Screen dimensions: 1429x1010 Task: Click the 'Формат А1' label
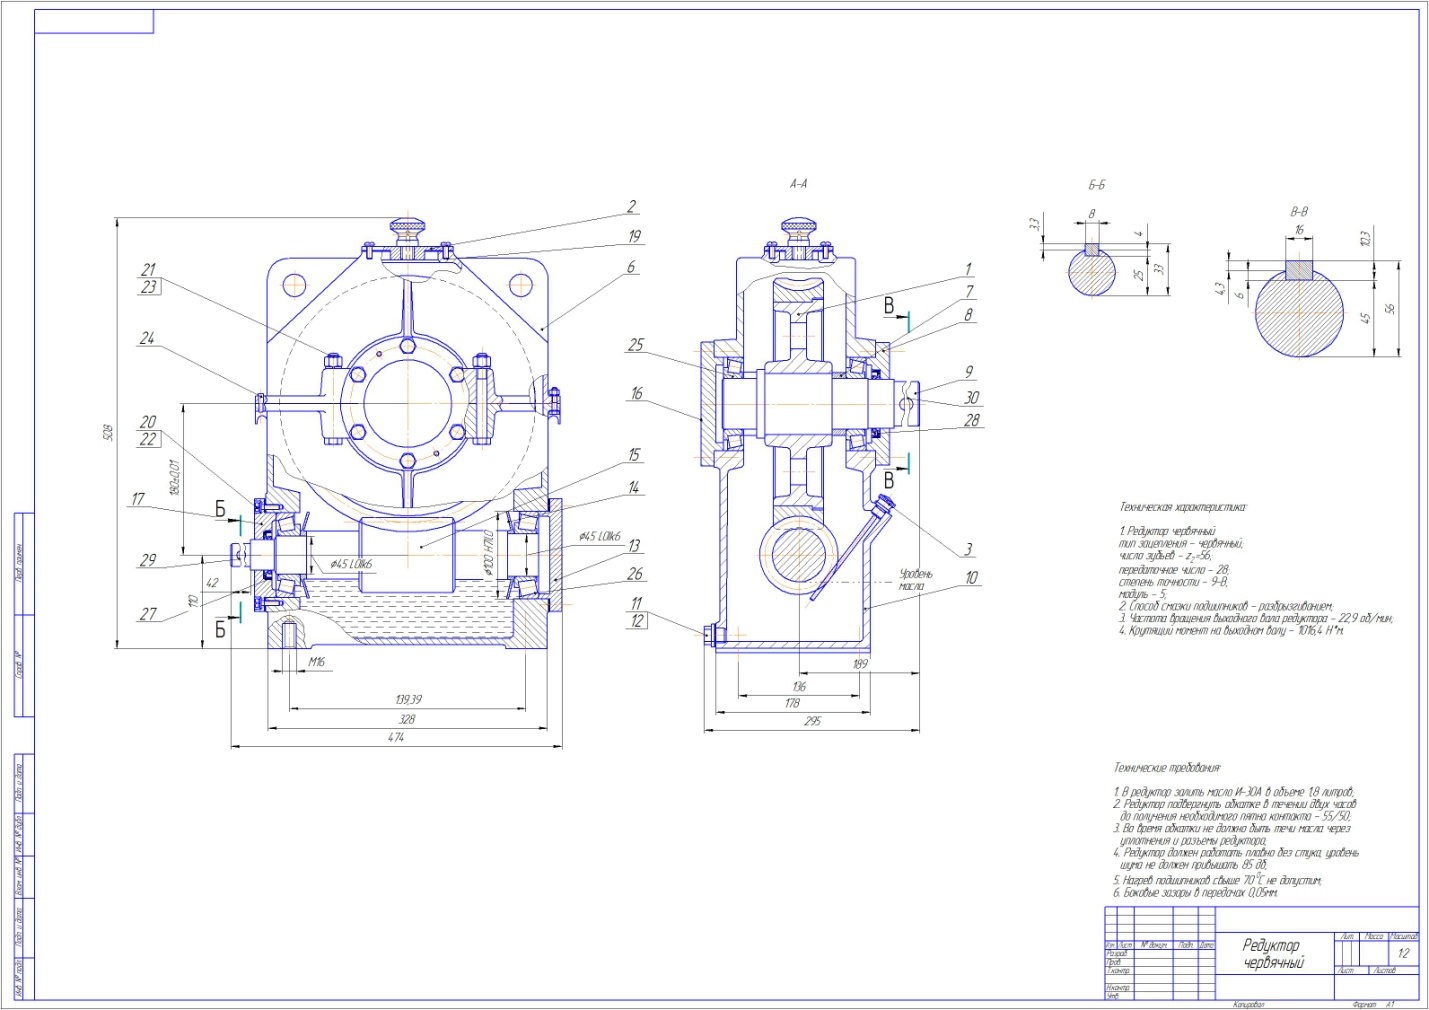[x=1373, y=1004]
